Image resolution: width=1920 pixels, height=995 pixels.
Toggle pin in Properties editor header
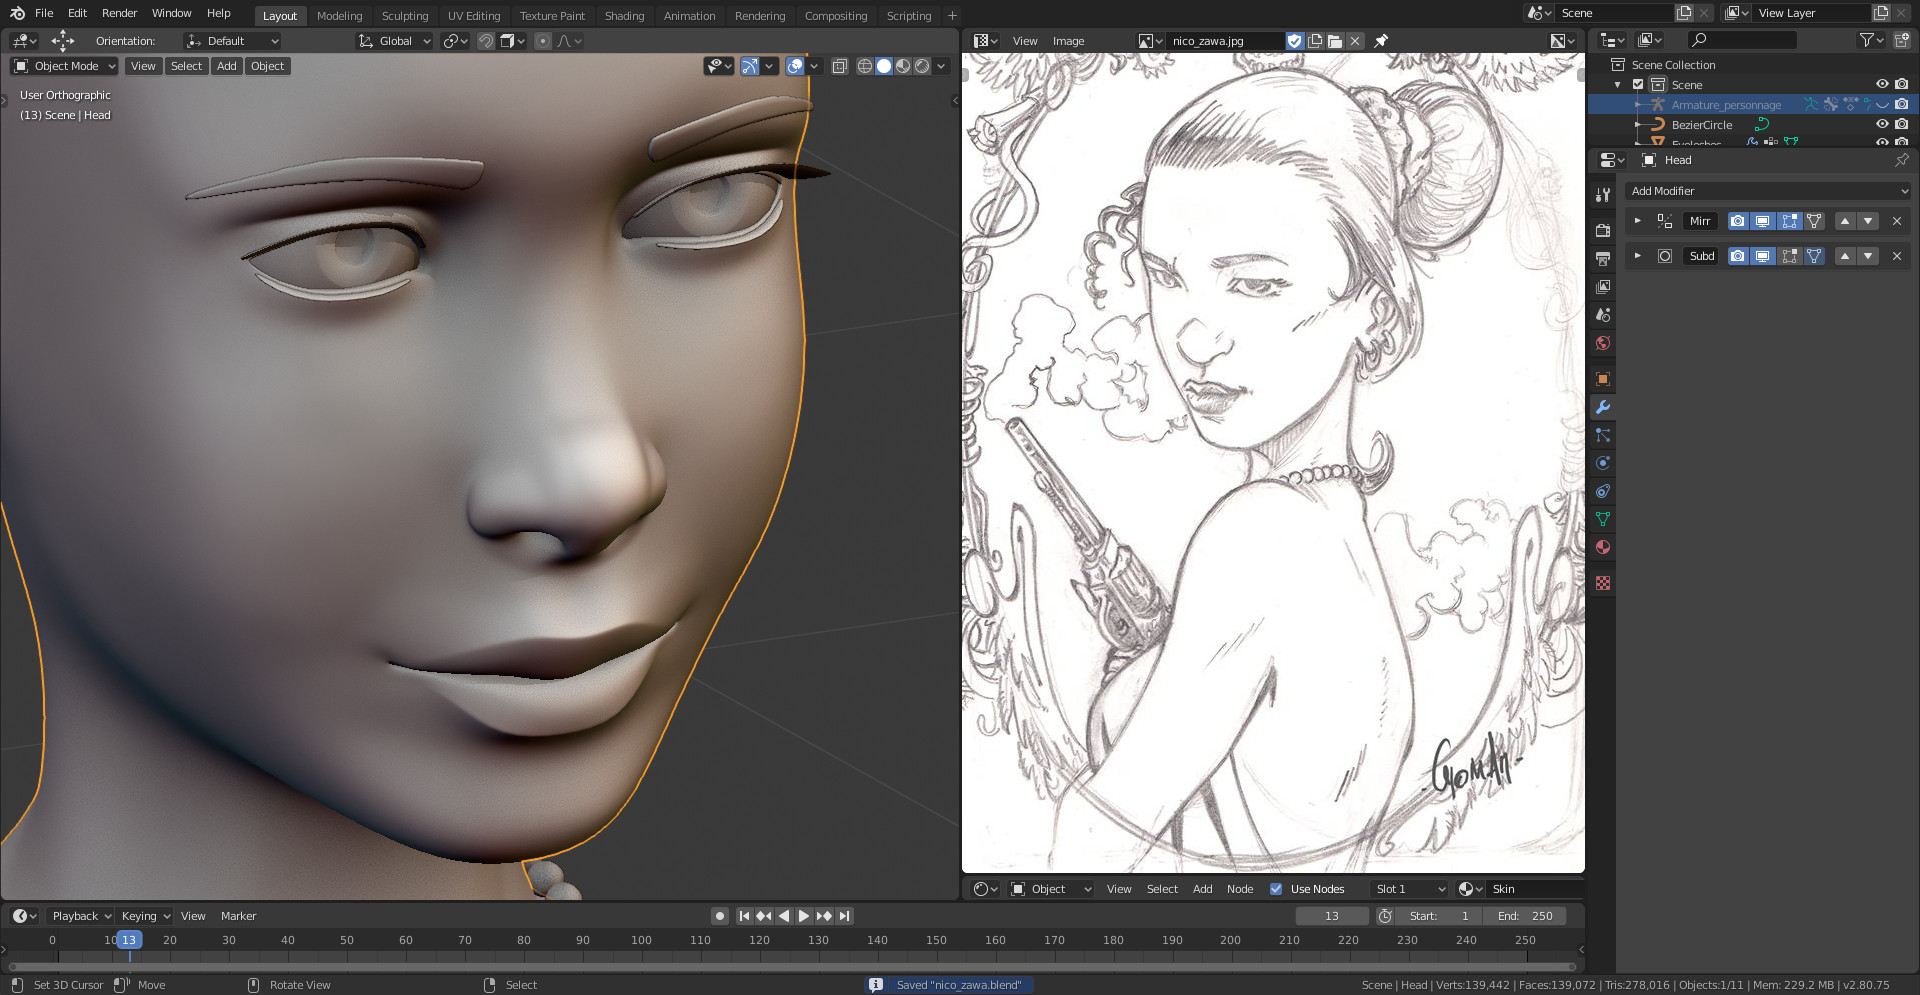[1901, 160]
